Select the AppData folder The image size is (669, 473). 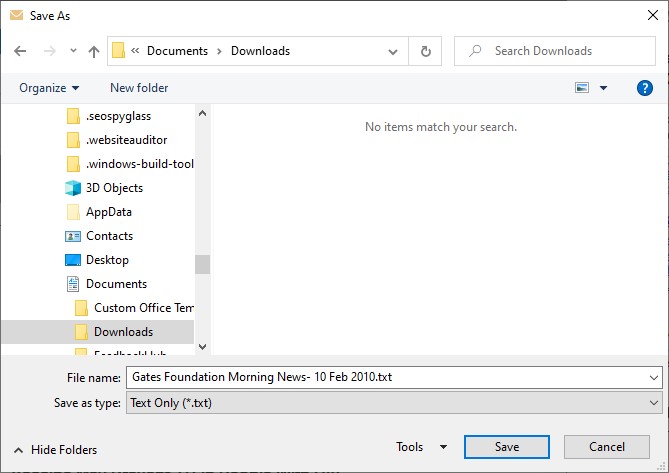pyautogui.click(x=109, y=212)
